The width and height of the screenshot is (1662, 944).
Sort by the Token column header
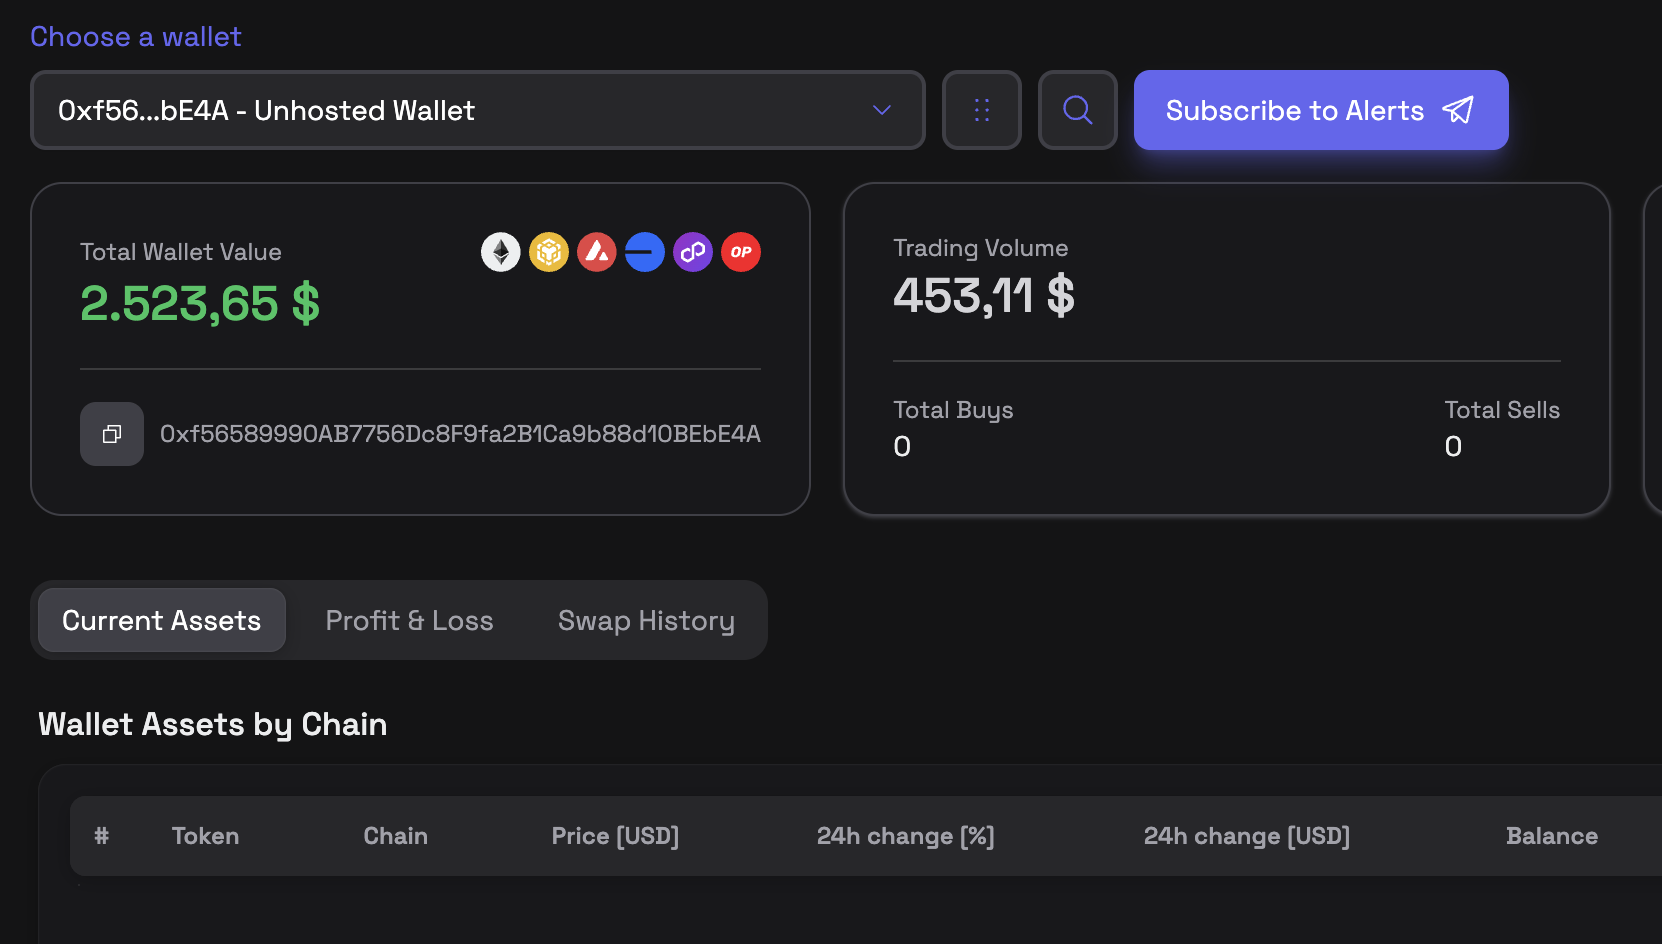coord(205,836)
